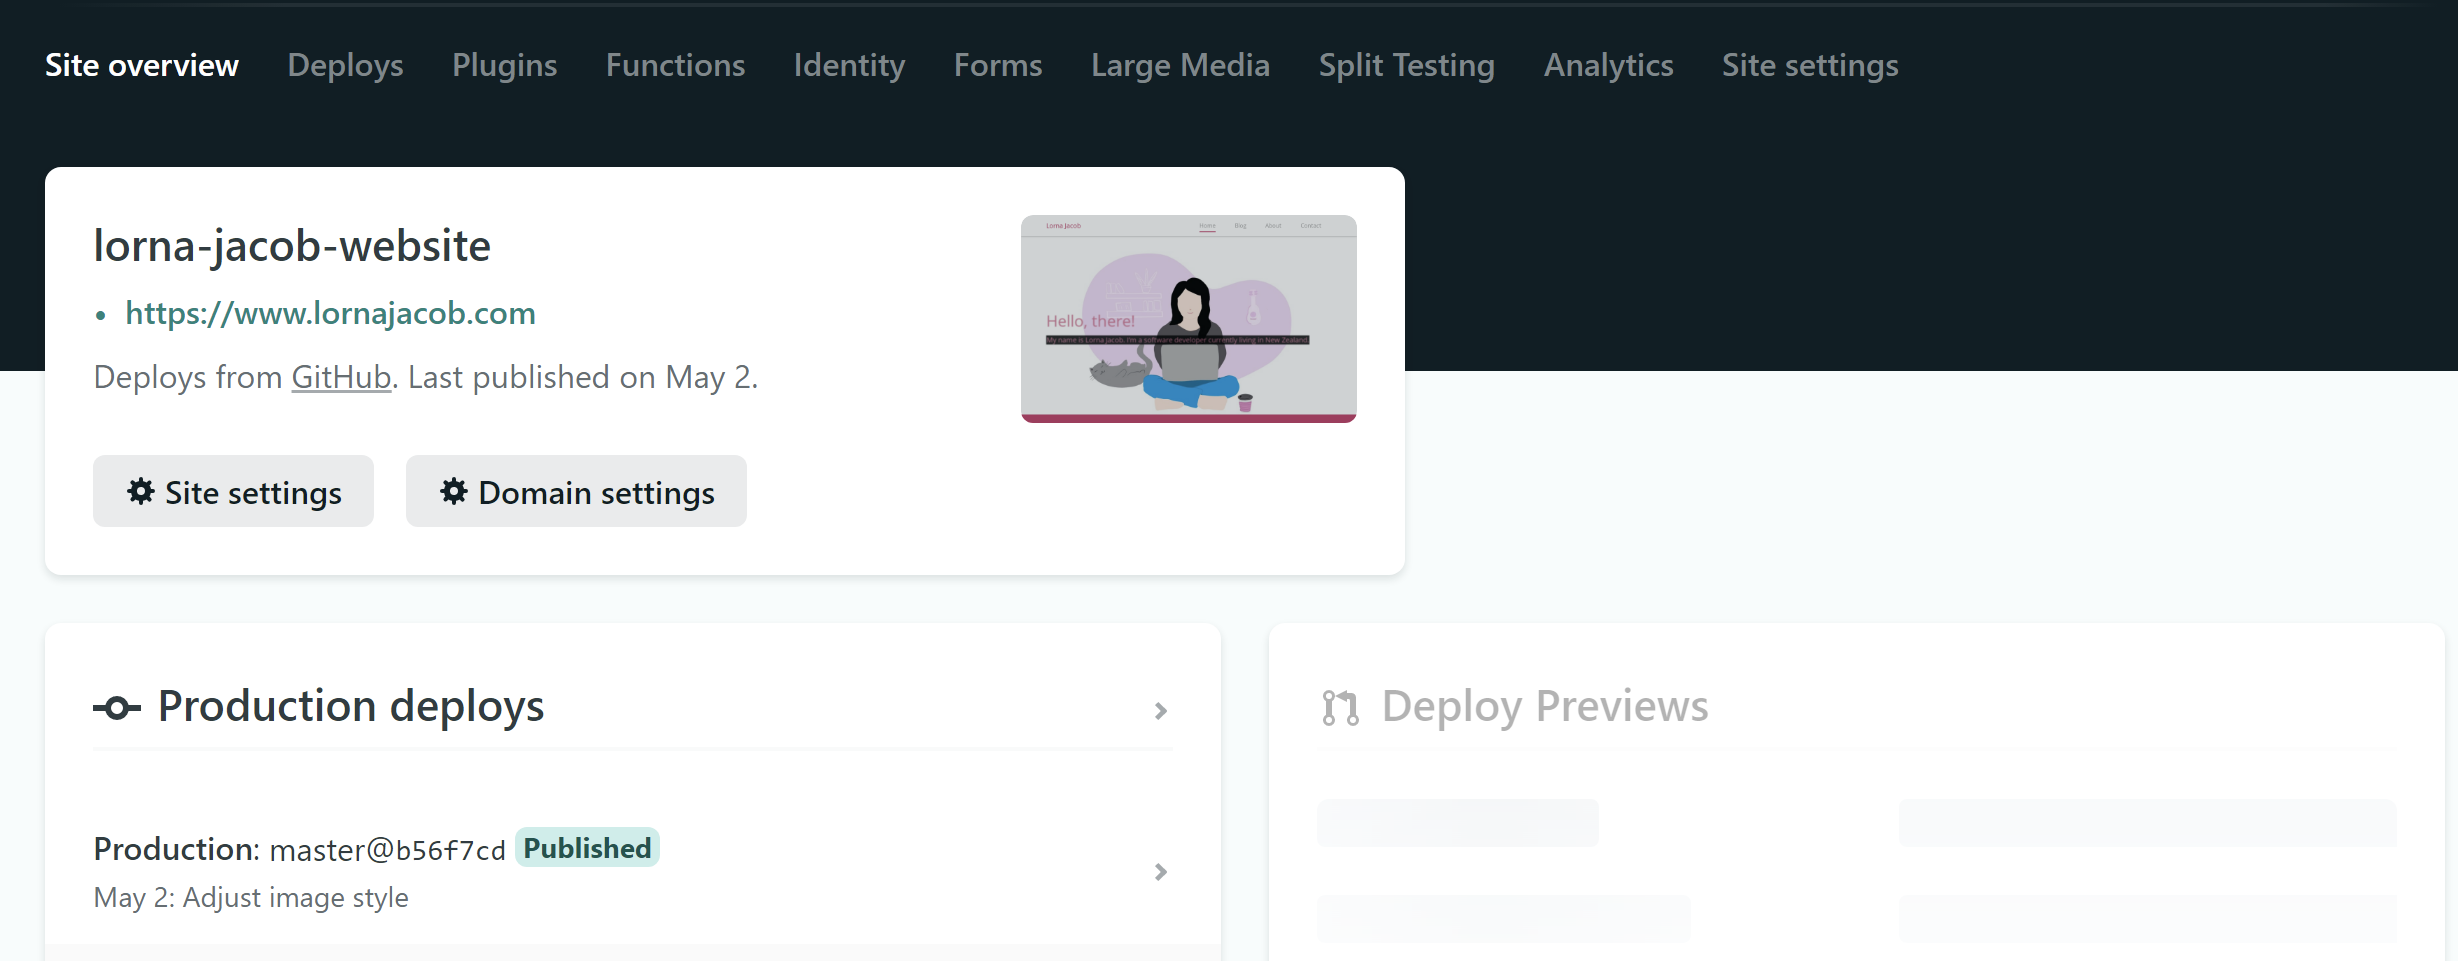This screenshot has height=961, width=2458.
Task: Switch to the Split Testing tab
Action: point(1406,65)
